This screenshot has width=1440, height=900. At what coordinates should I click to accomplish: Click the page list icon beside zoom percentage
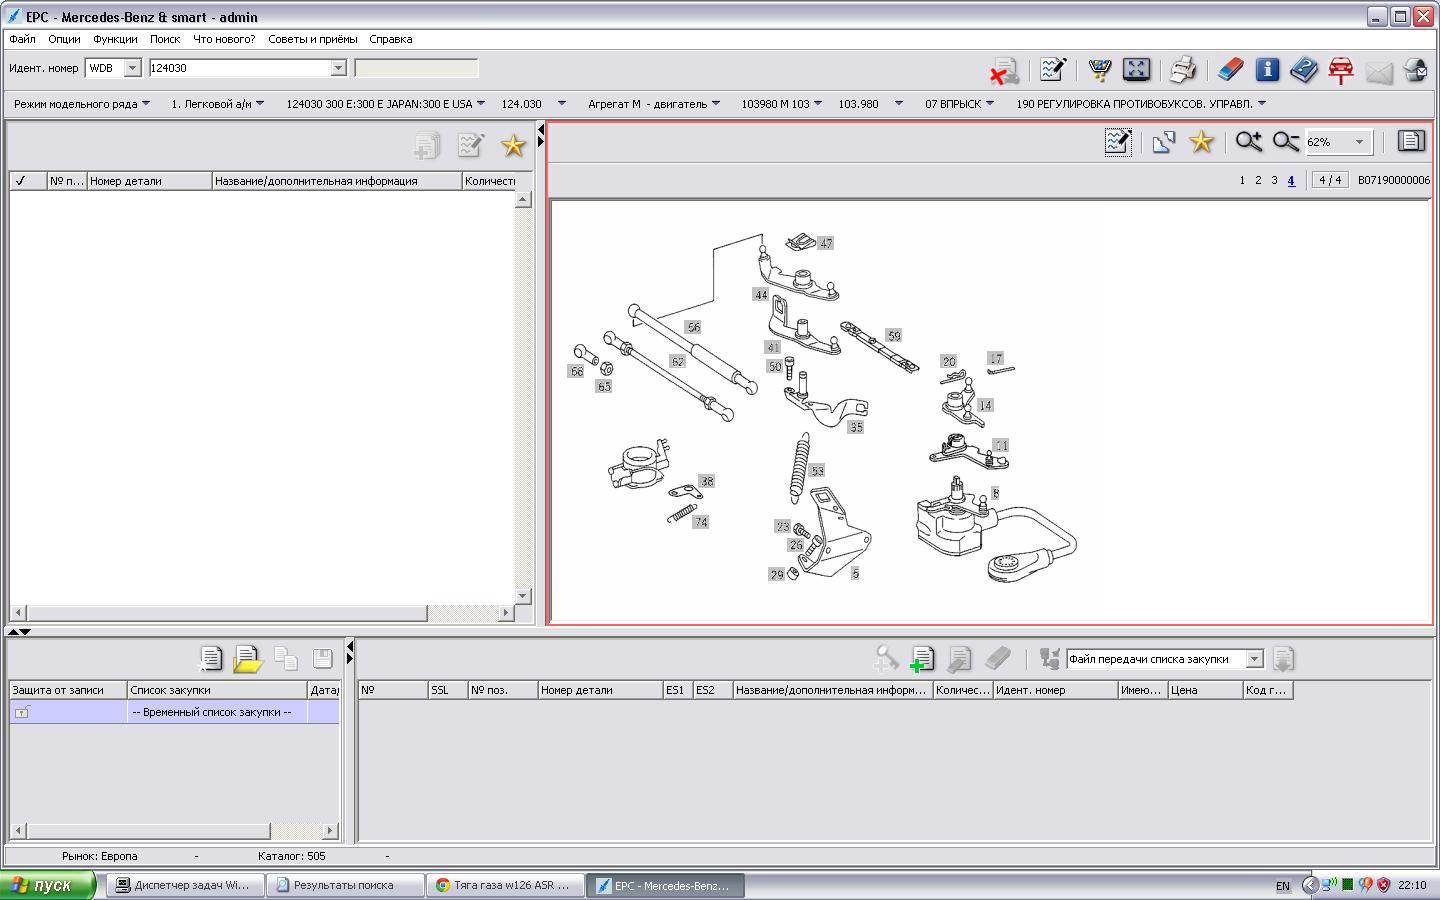point(1411,141)
